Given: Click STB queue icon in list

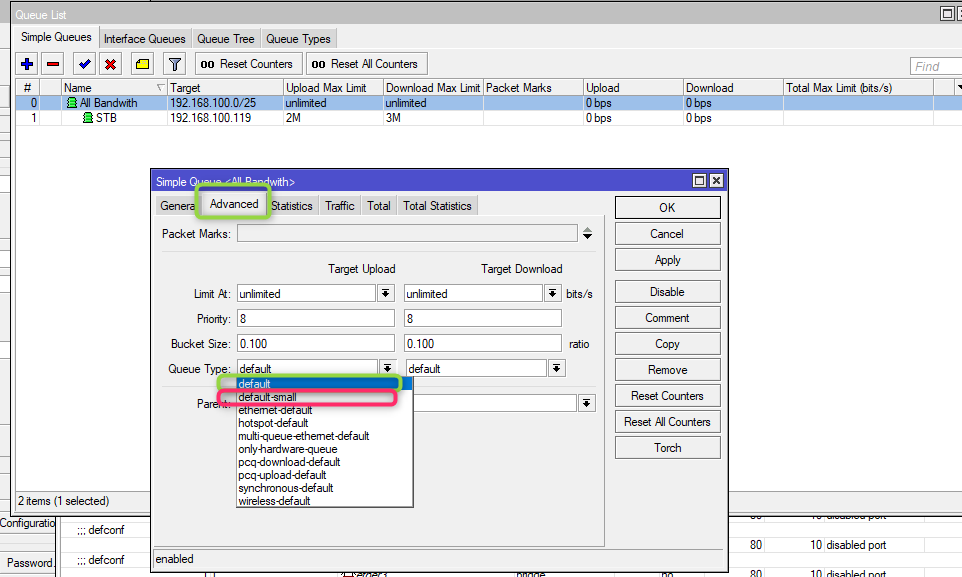Looking at the screenshot, I should (x=88, y=118).
